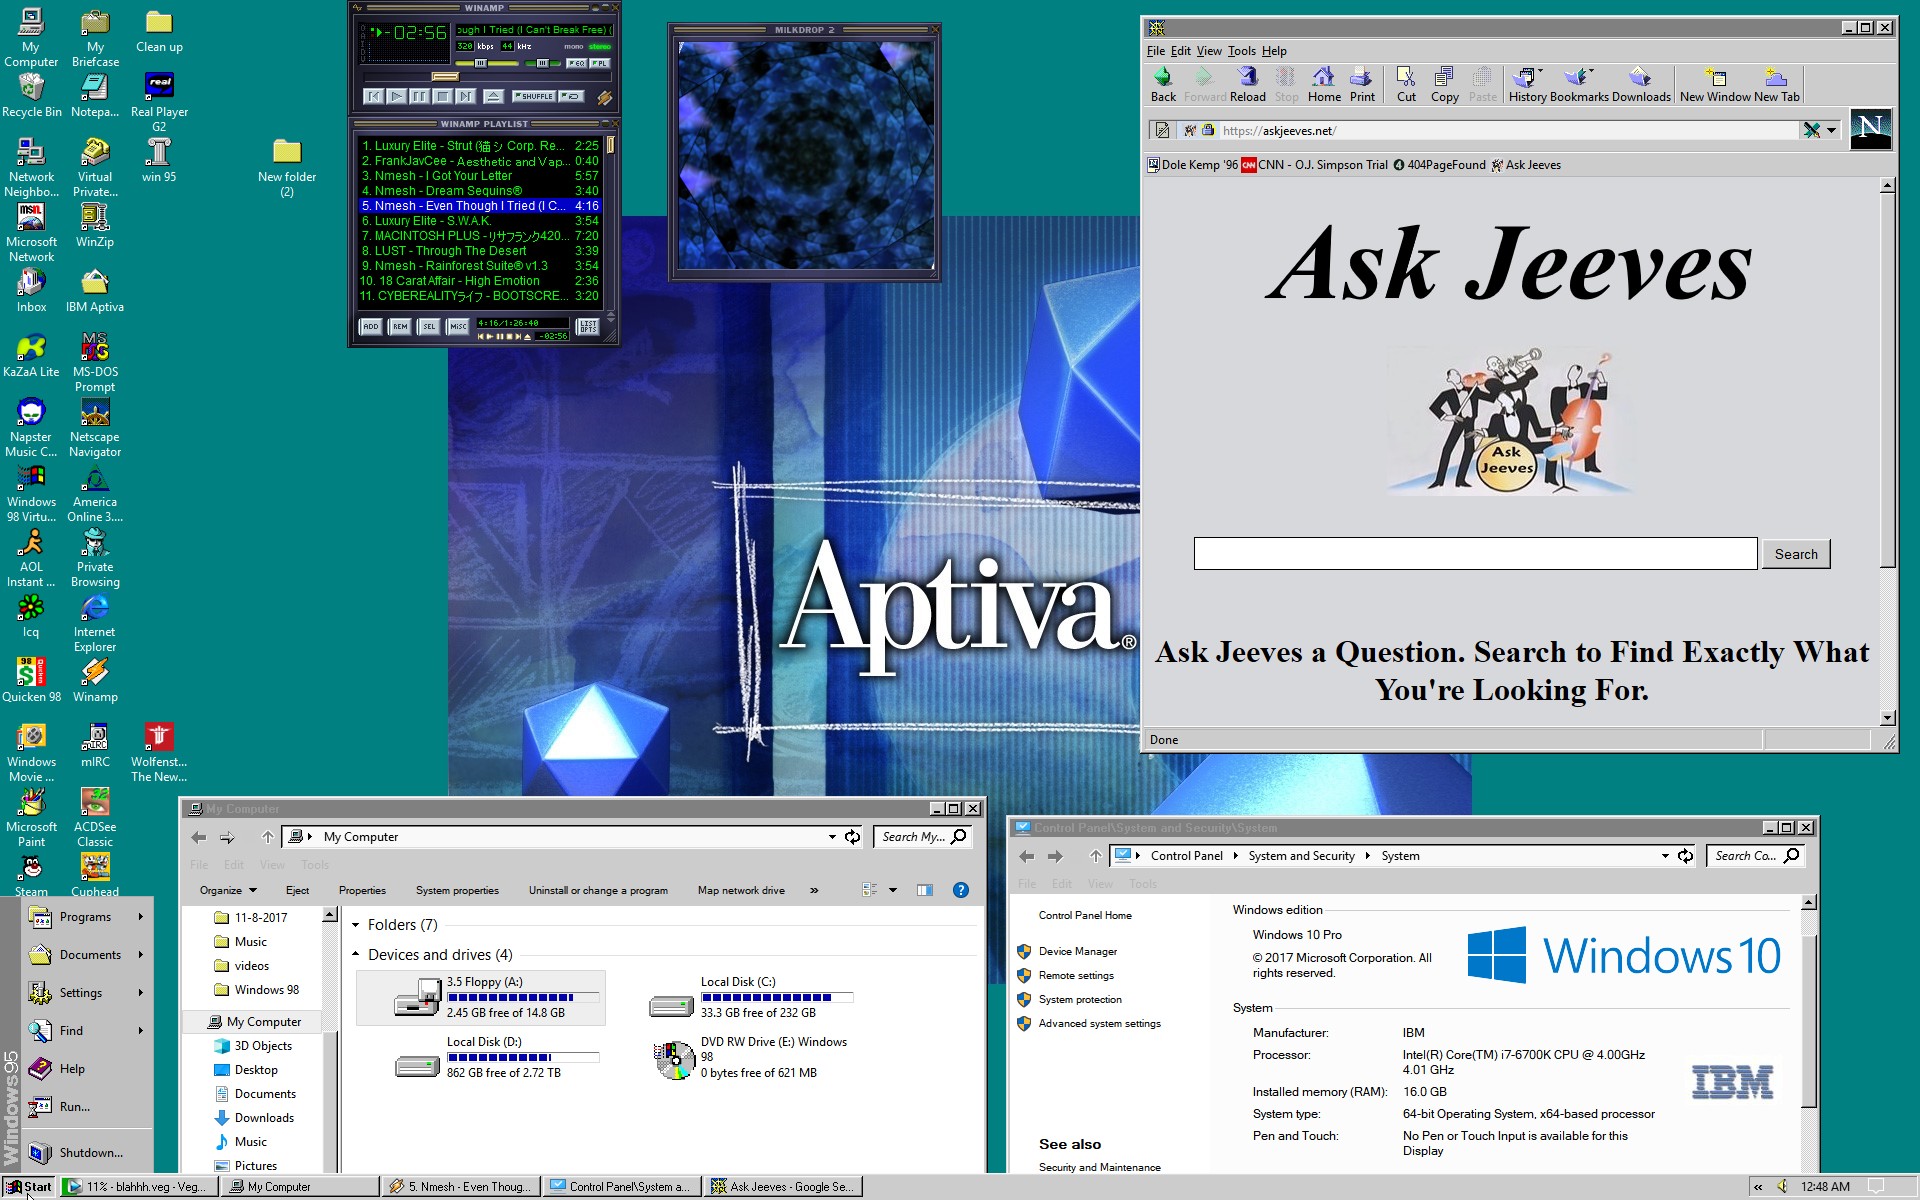Open the Tools menu in Netscape
This screenshot has width=1920, height=1200.
pyautogui.click(x=1241, y=51)
